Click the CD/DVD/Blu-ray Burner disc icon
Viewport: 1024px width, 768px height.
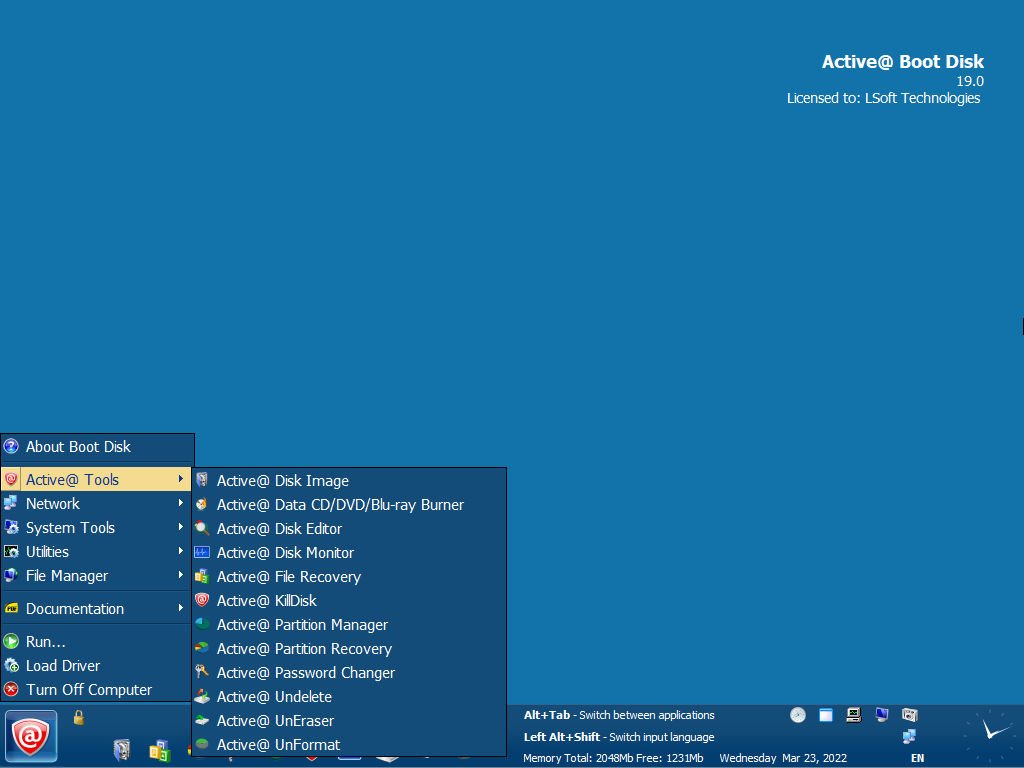pos(202,504)
